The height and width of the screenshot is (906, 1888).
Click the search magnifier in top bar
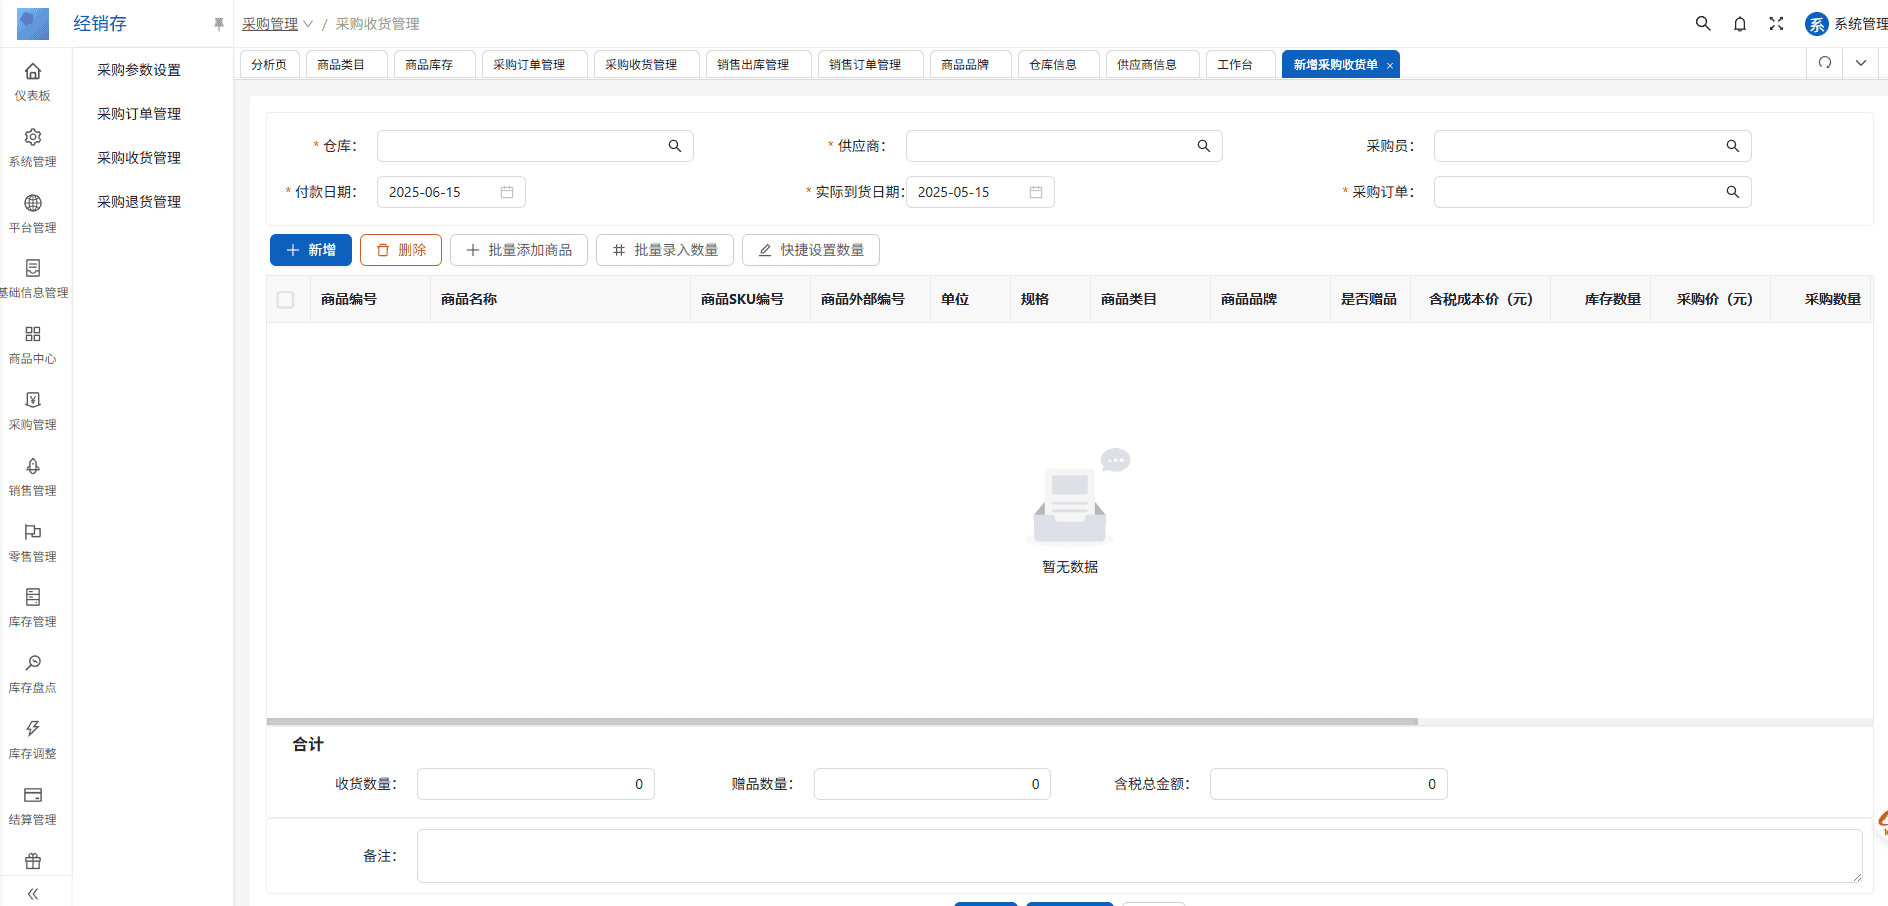[x=1703, y=24]
